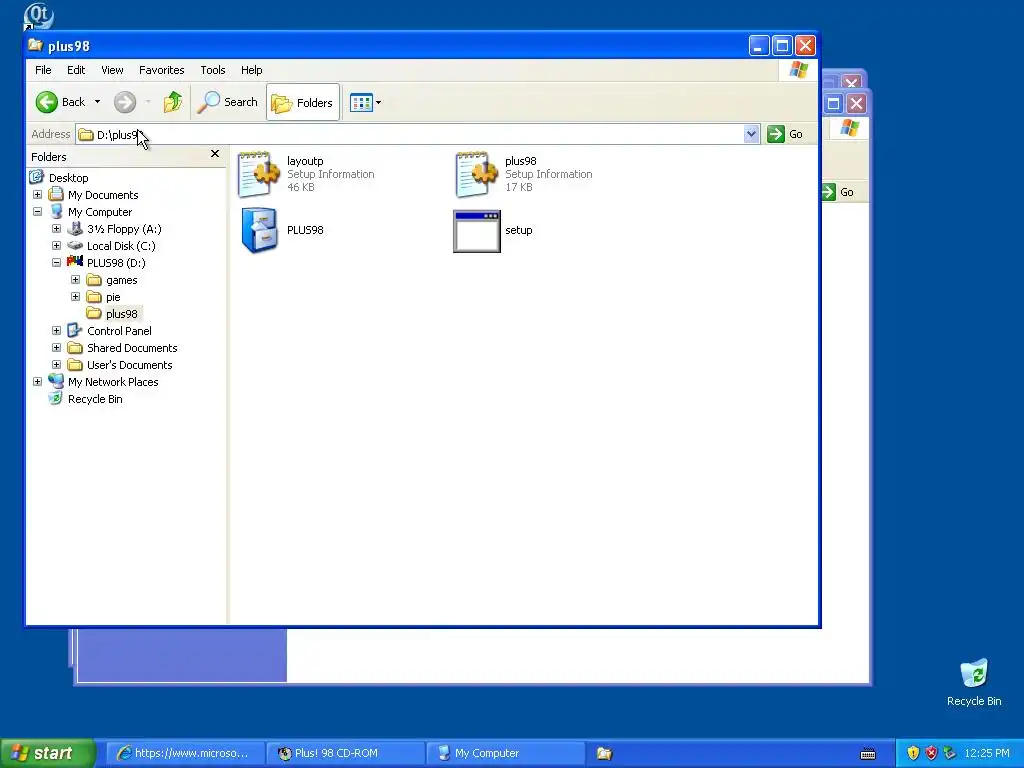The height and width of the screenshot is (768, 1024).
Task: Click the green Back arrow button
Action: [47, 102]
